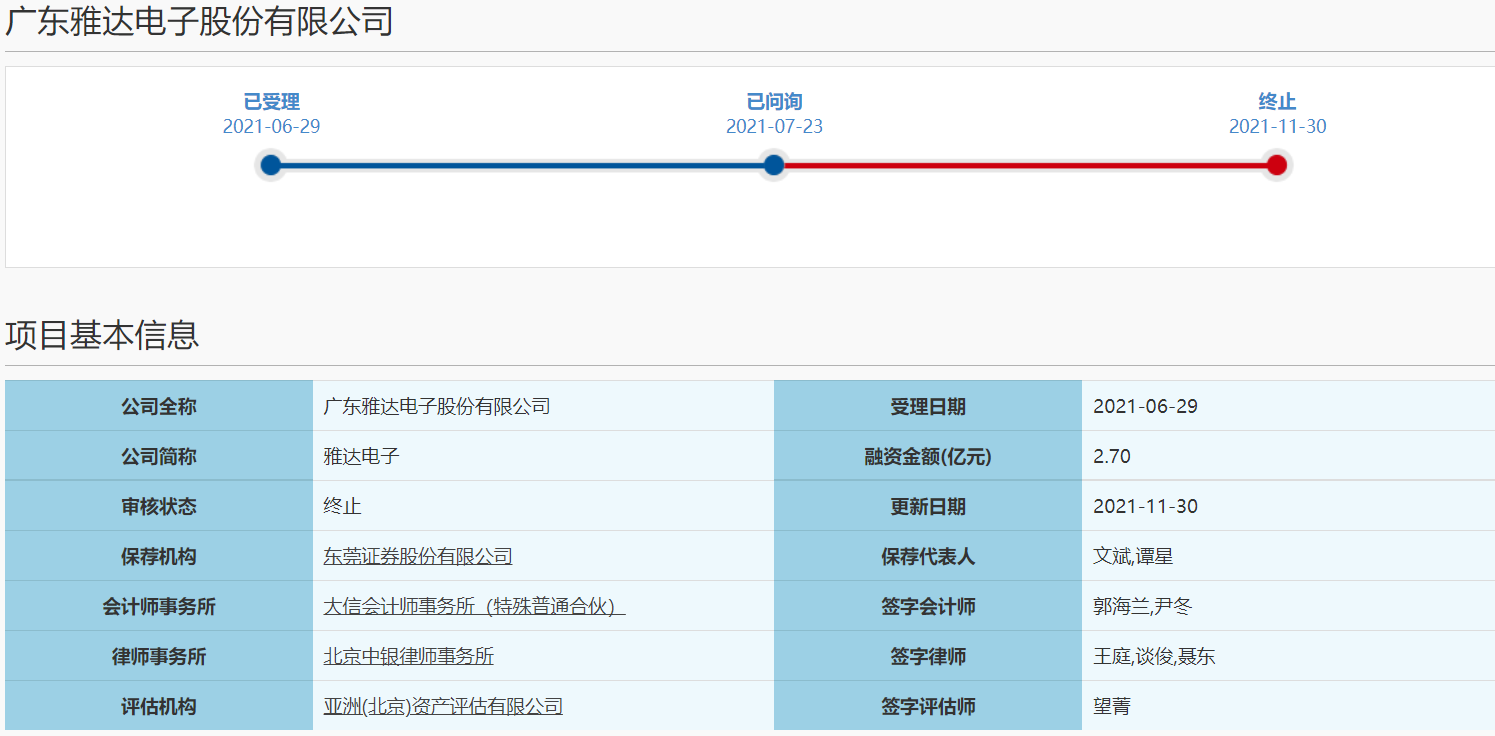Select the 会计师事务所 header cell
The width and height of the screenshot is (1495, 736).
[159, 606]
